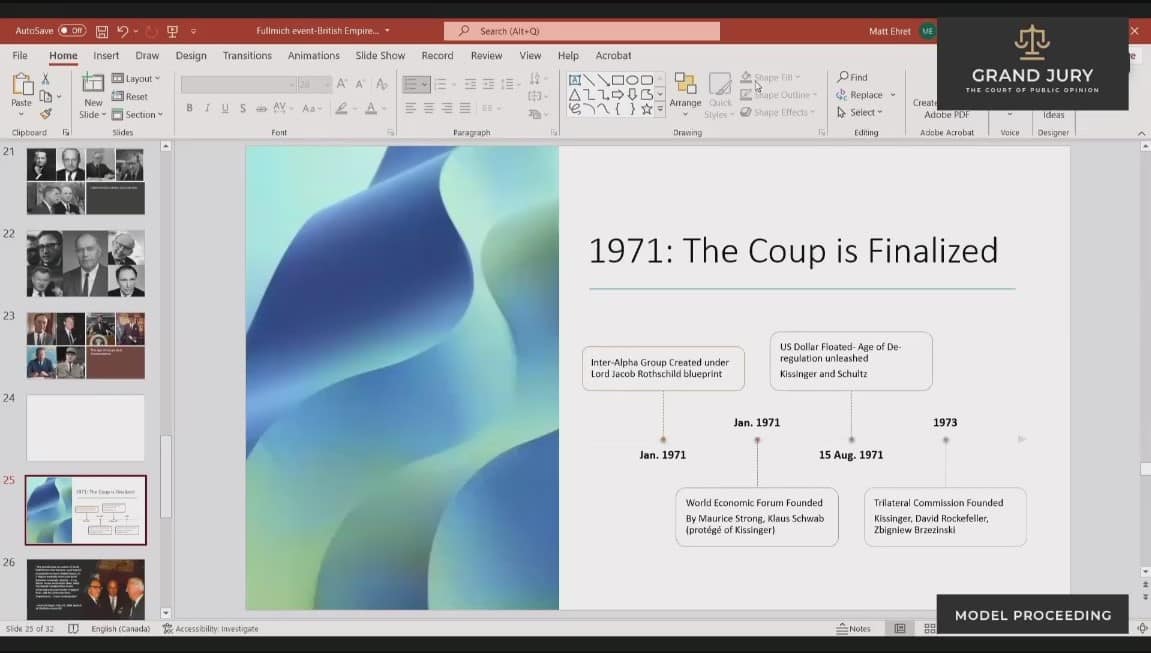The image size is (1151, 653).
Task: Select slide 22 thumbnail in slide panel
Action: [x=85, y=263]
